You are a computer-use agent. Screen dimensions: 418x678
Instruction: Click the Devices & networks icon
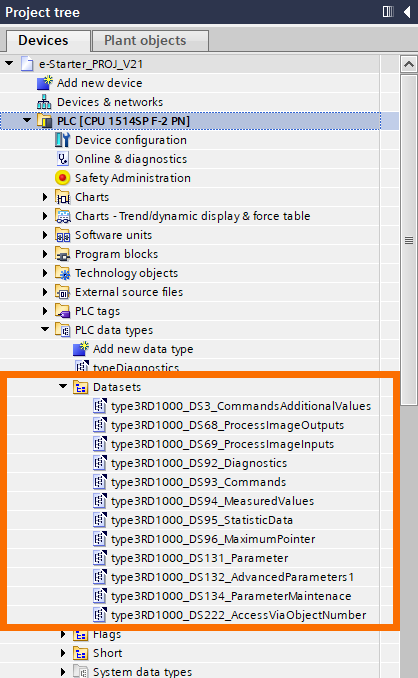[x=44, y=102]
